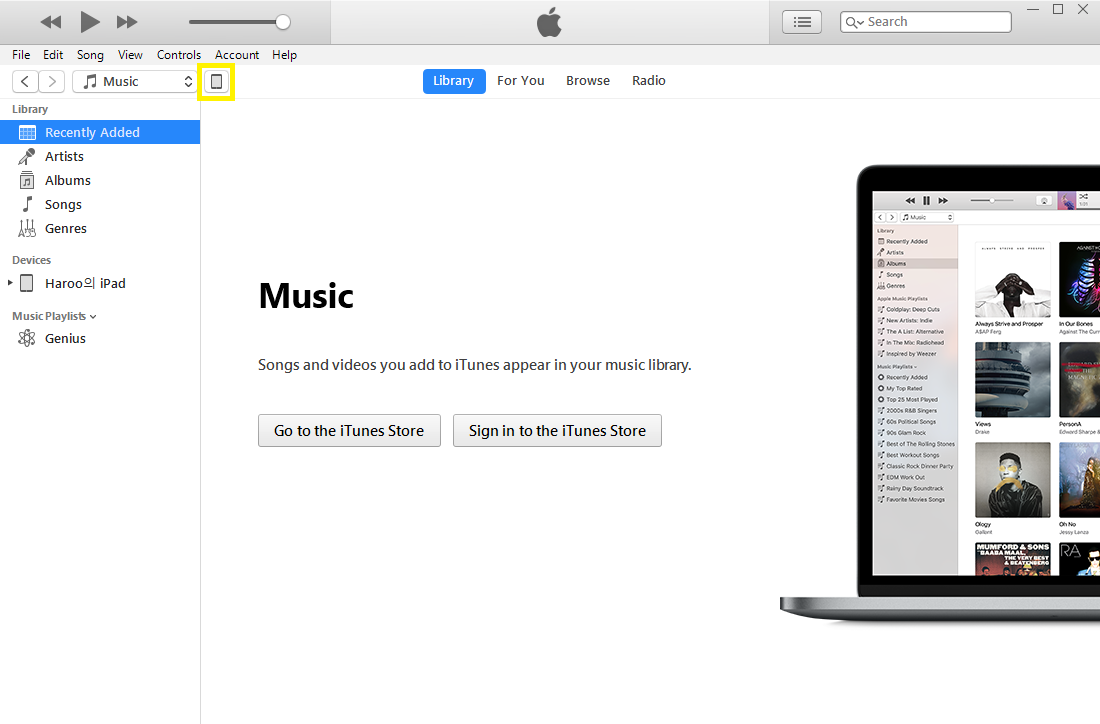
Task: Click the rewind previous track button
Action: (x=51, y=22)
